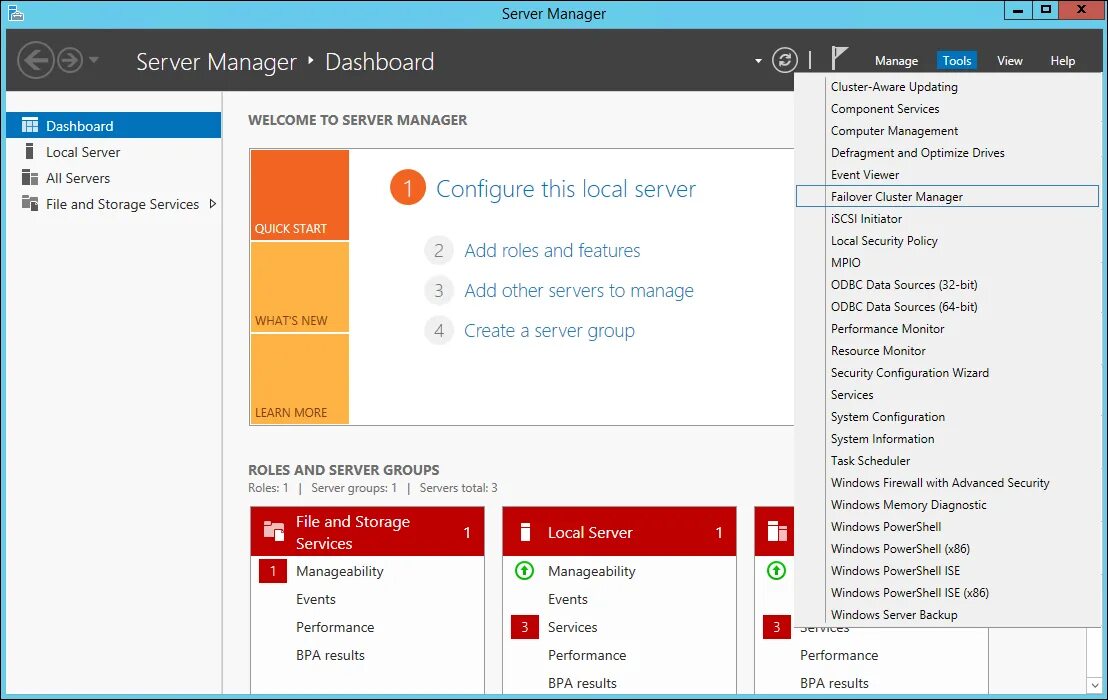Click the Local Server sidebar icon
The height and width of the screenshot is (700, 1108).
point(30,151)
